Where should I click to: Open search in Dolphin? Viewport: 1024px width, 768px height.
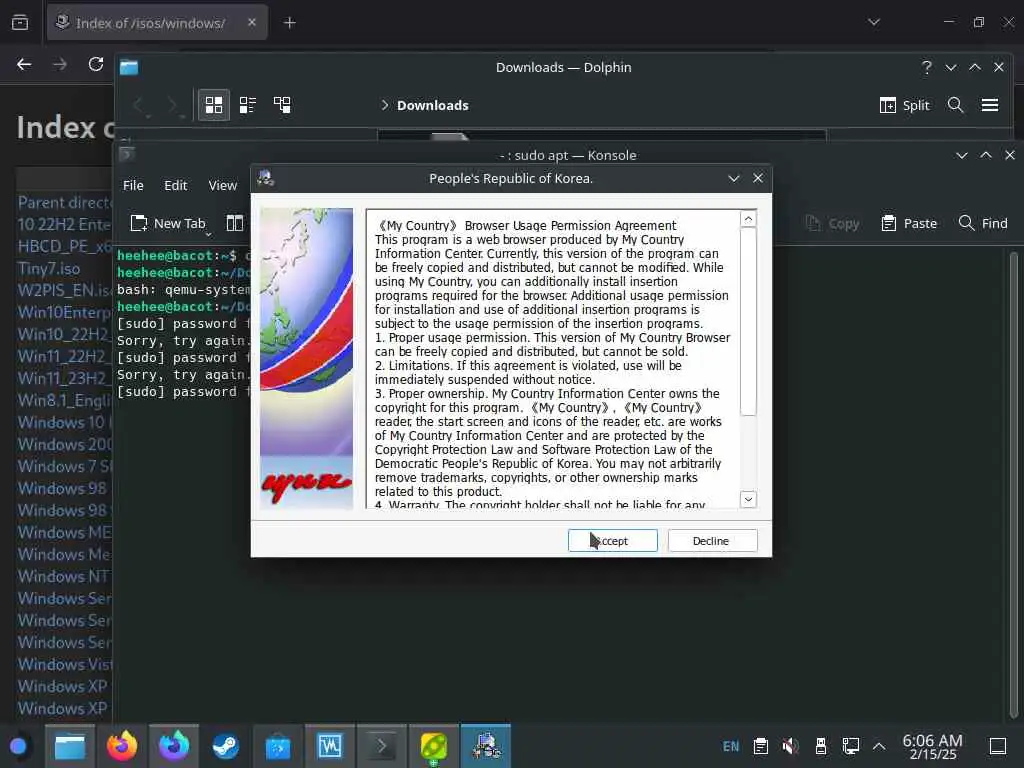click(955, 105)
